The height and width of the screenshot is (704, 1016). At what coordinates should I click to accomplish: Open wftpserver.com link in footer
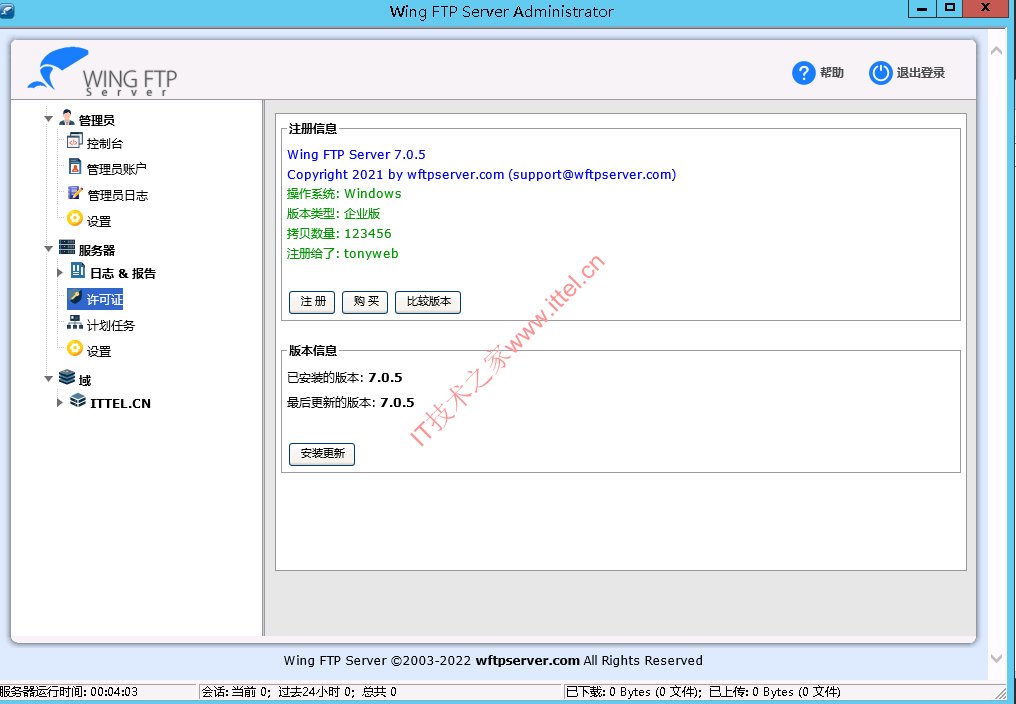click(x=527, y=661)
